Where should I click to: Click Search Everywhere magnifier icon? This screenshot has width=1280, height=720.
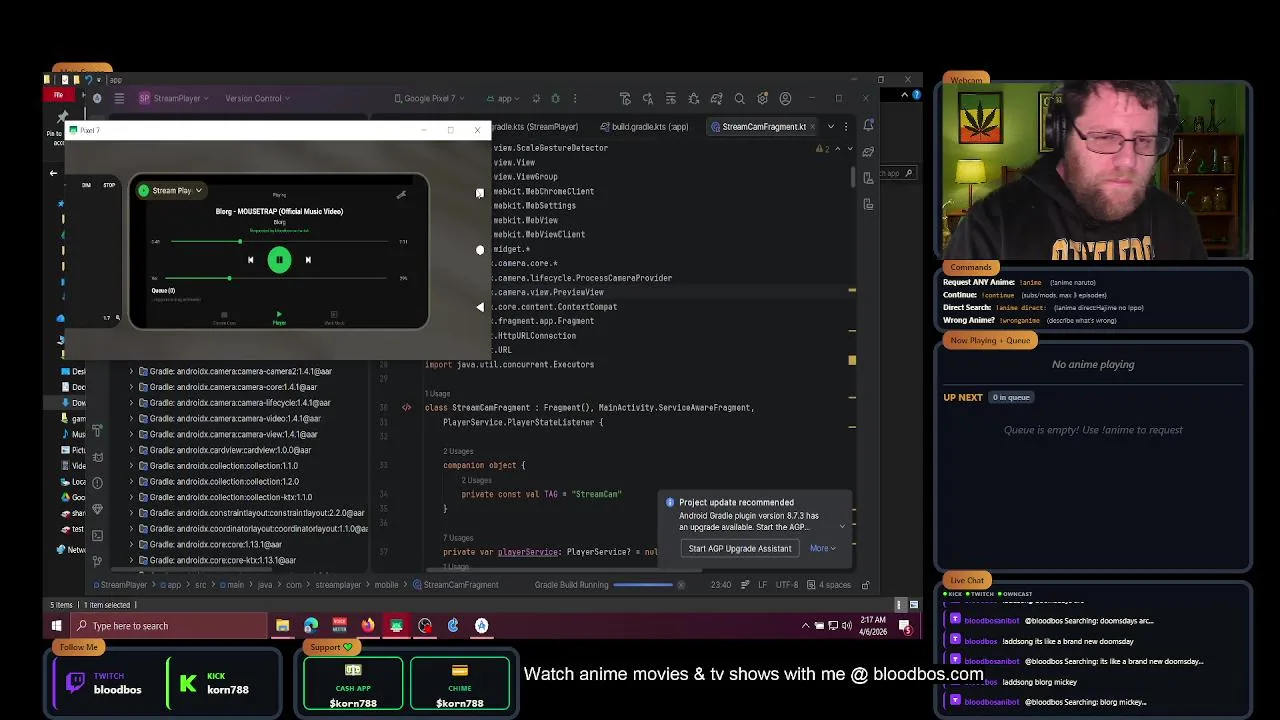pos(740,98)
